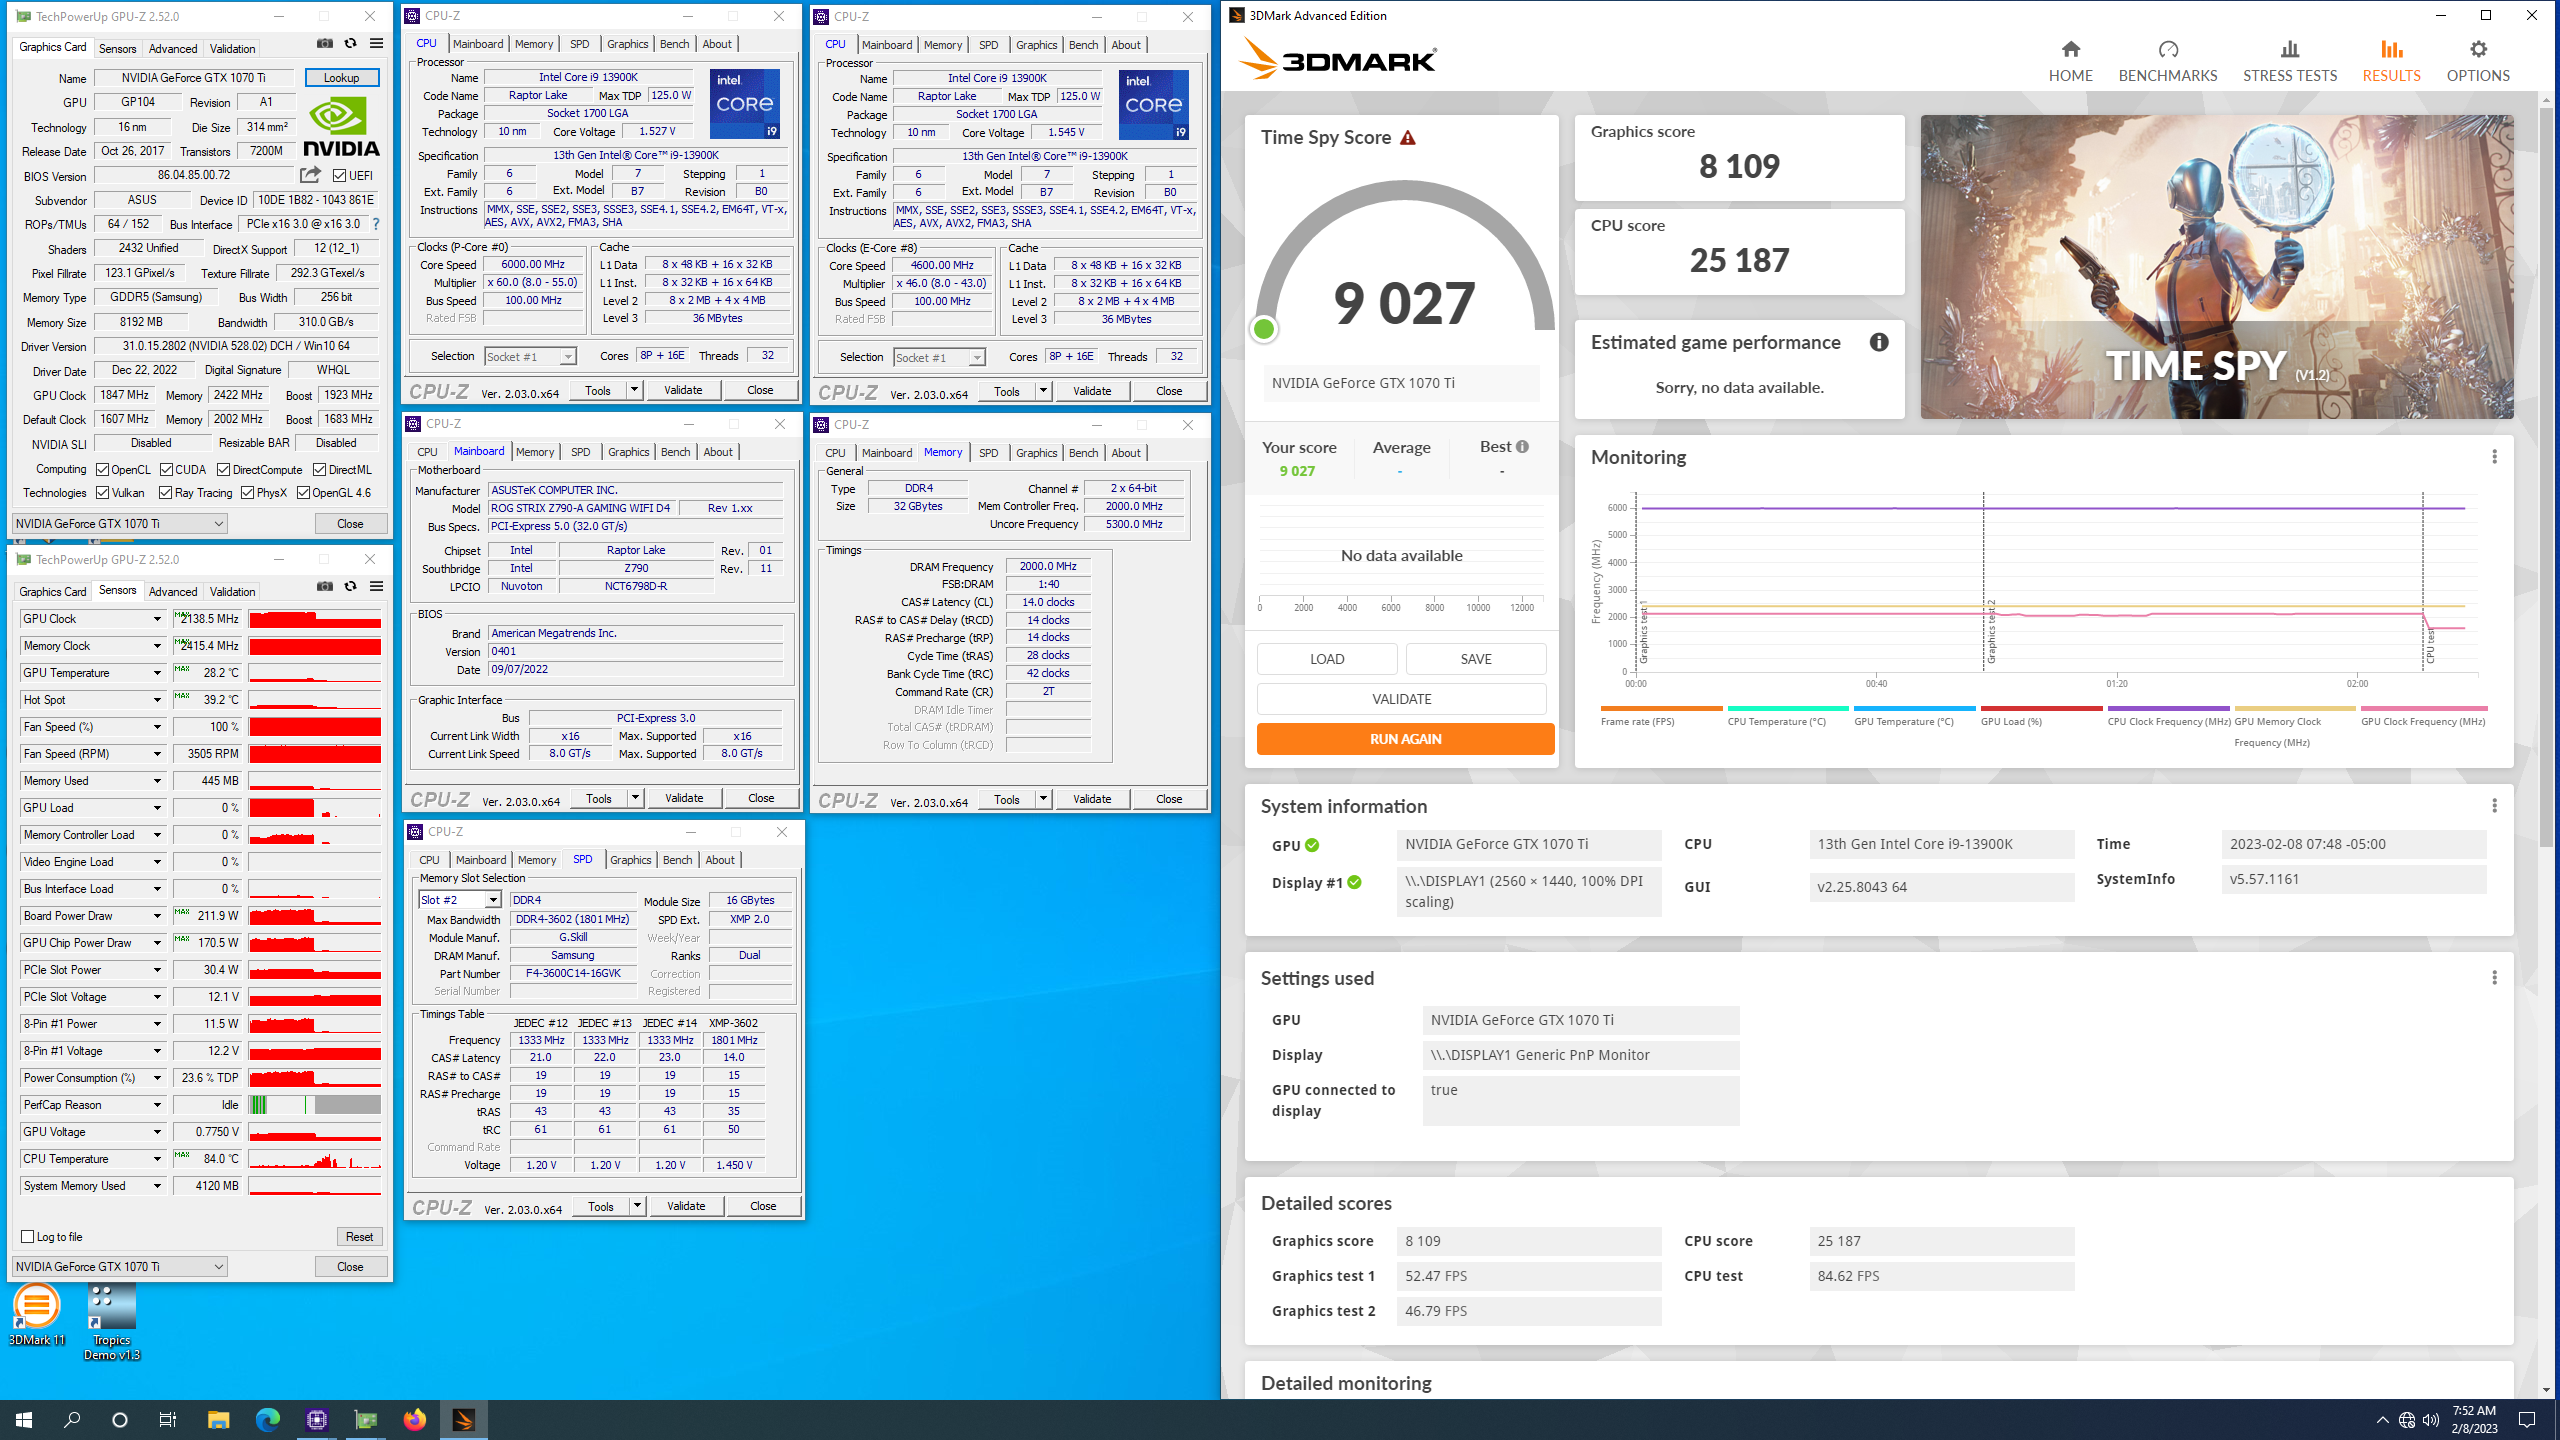Click GPU Temperature sensor graph bar
Screen dimensions: 2560x1440
(315, 673)
